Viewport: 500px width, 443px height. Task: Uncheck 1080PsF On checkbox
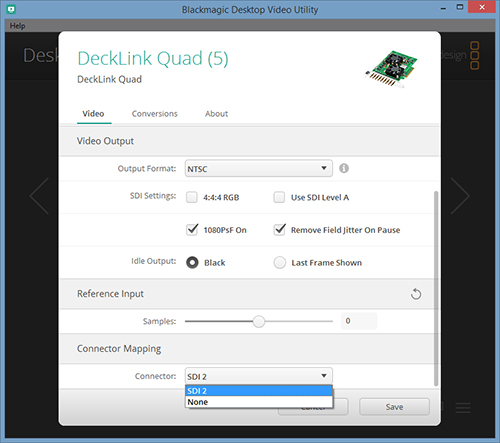point(192,230)
